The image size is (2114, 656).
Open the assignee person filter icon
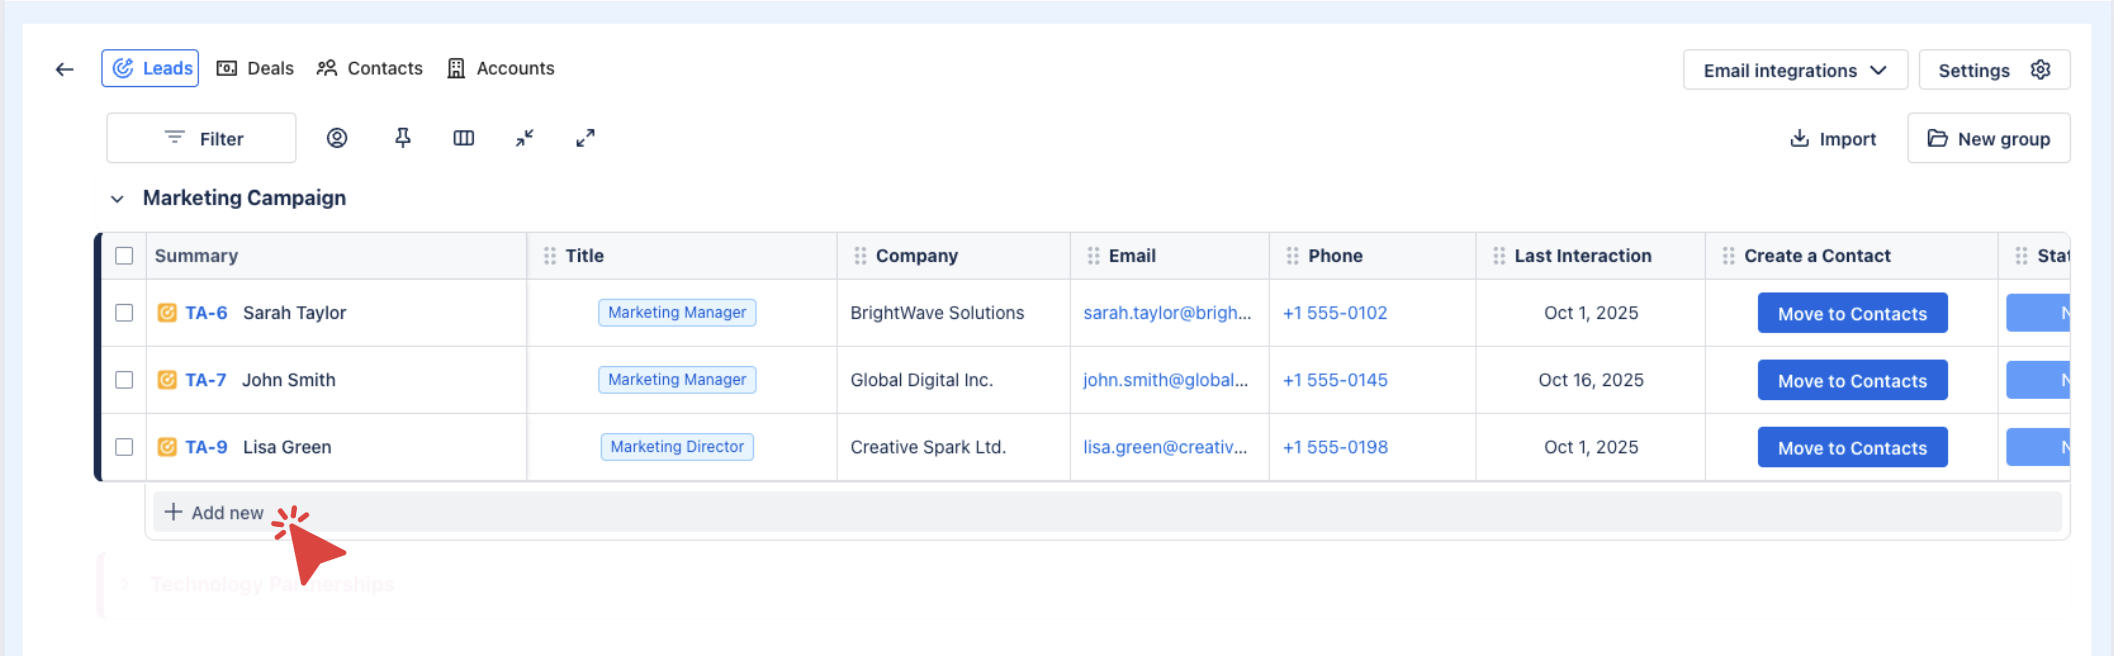pos(337,138)
